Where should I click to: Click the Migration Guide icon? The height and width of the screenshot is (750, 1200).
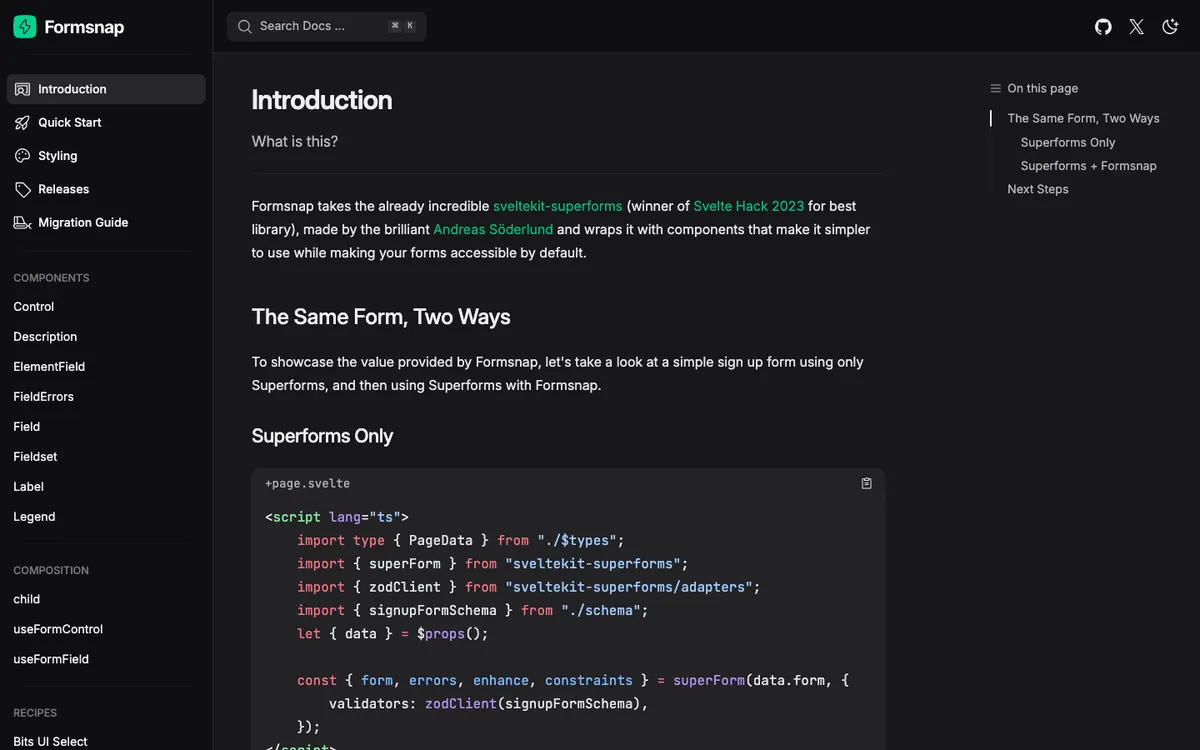[22, 222]
